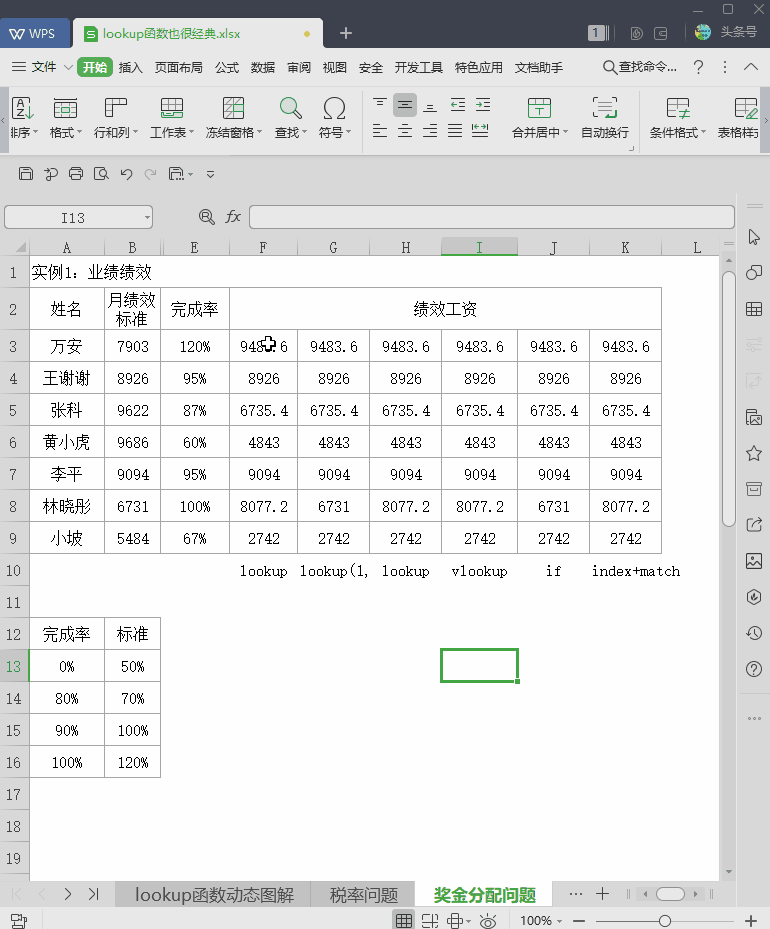Toggle Wrap Text (自动换行)
The height and width of the screenshot is (929, 770).
tap(605, 117)
